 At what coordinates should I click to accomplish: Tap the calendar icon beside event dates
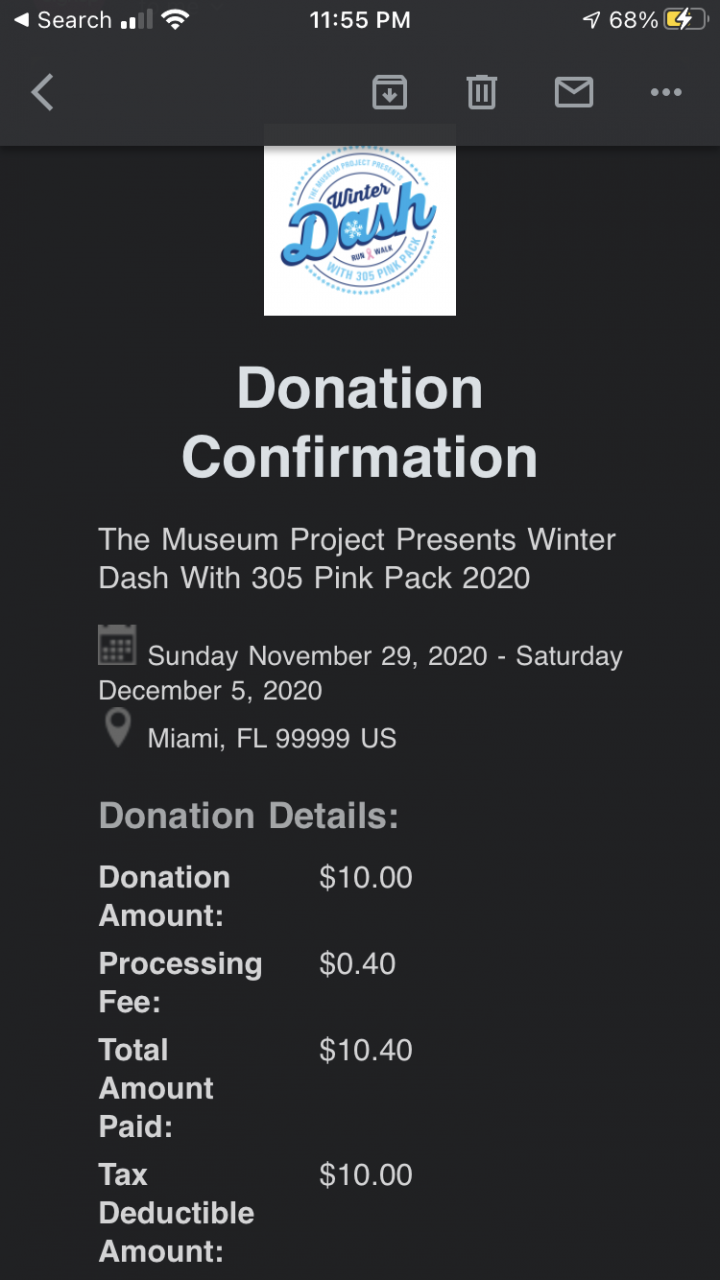117,645
